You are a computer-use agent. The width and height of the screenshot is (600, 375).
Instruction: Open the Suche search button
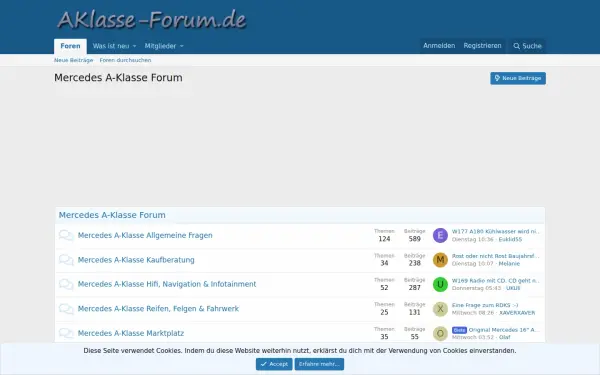pos(527,46)
